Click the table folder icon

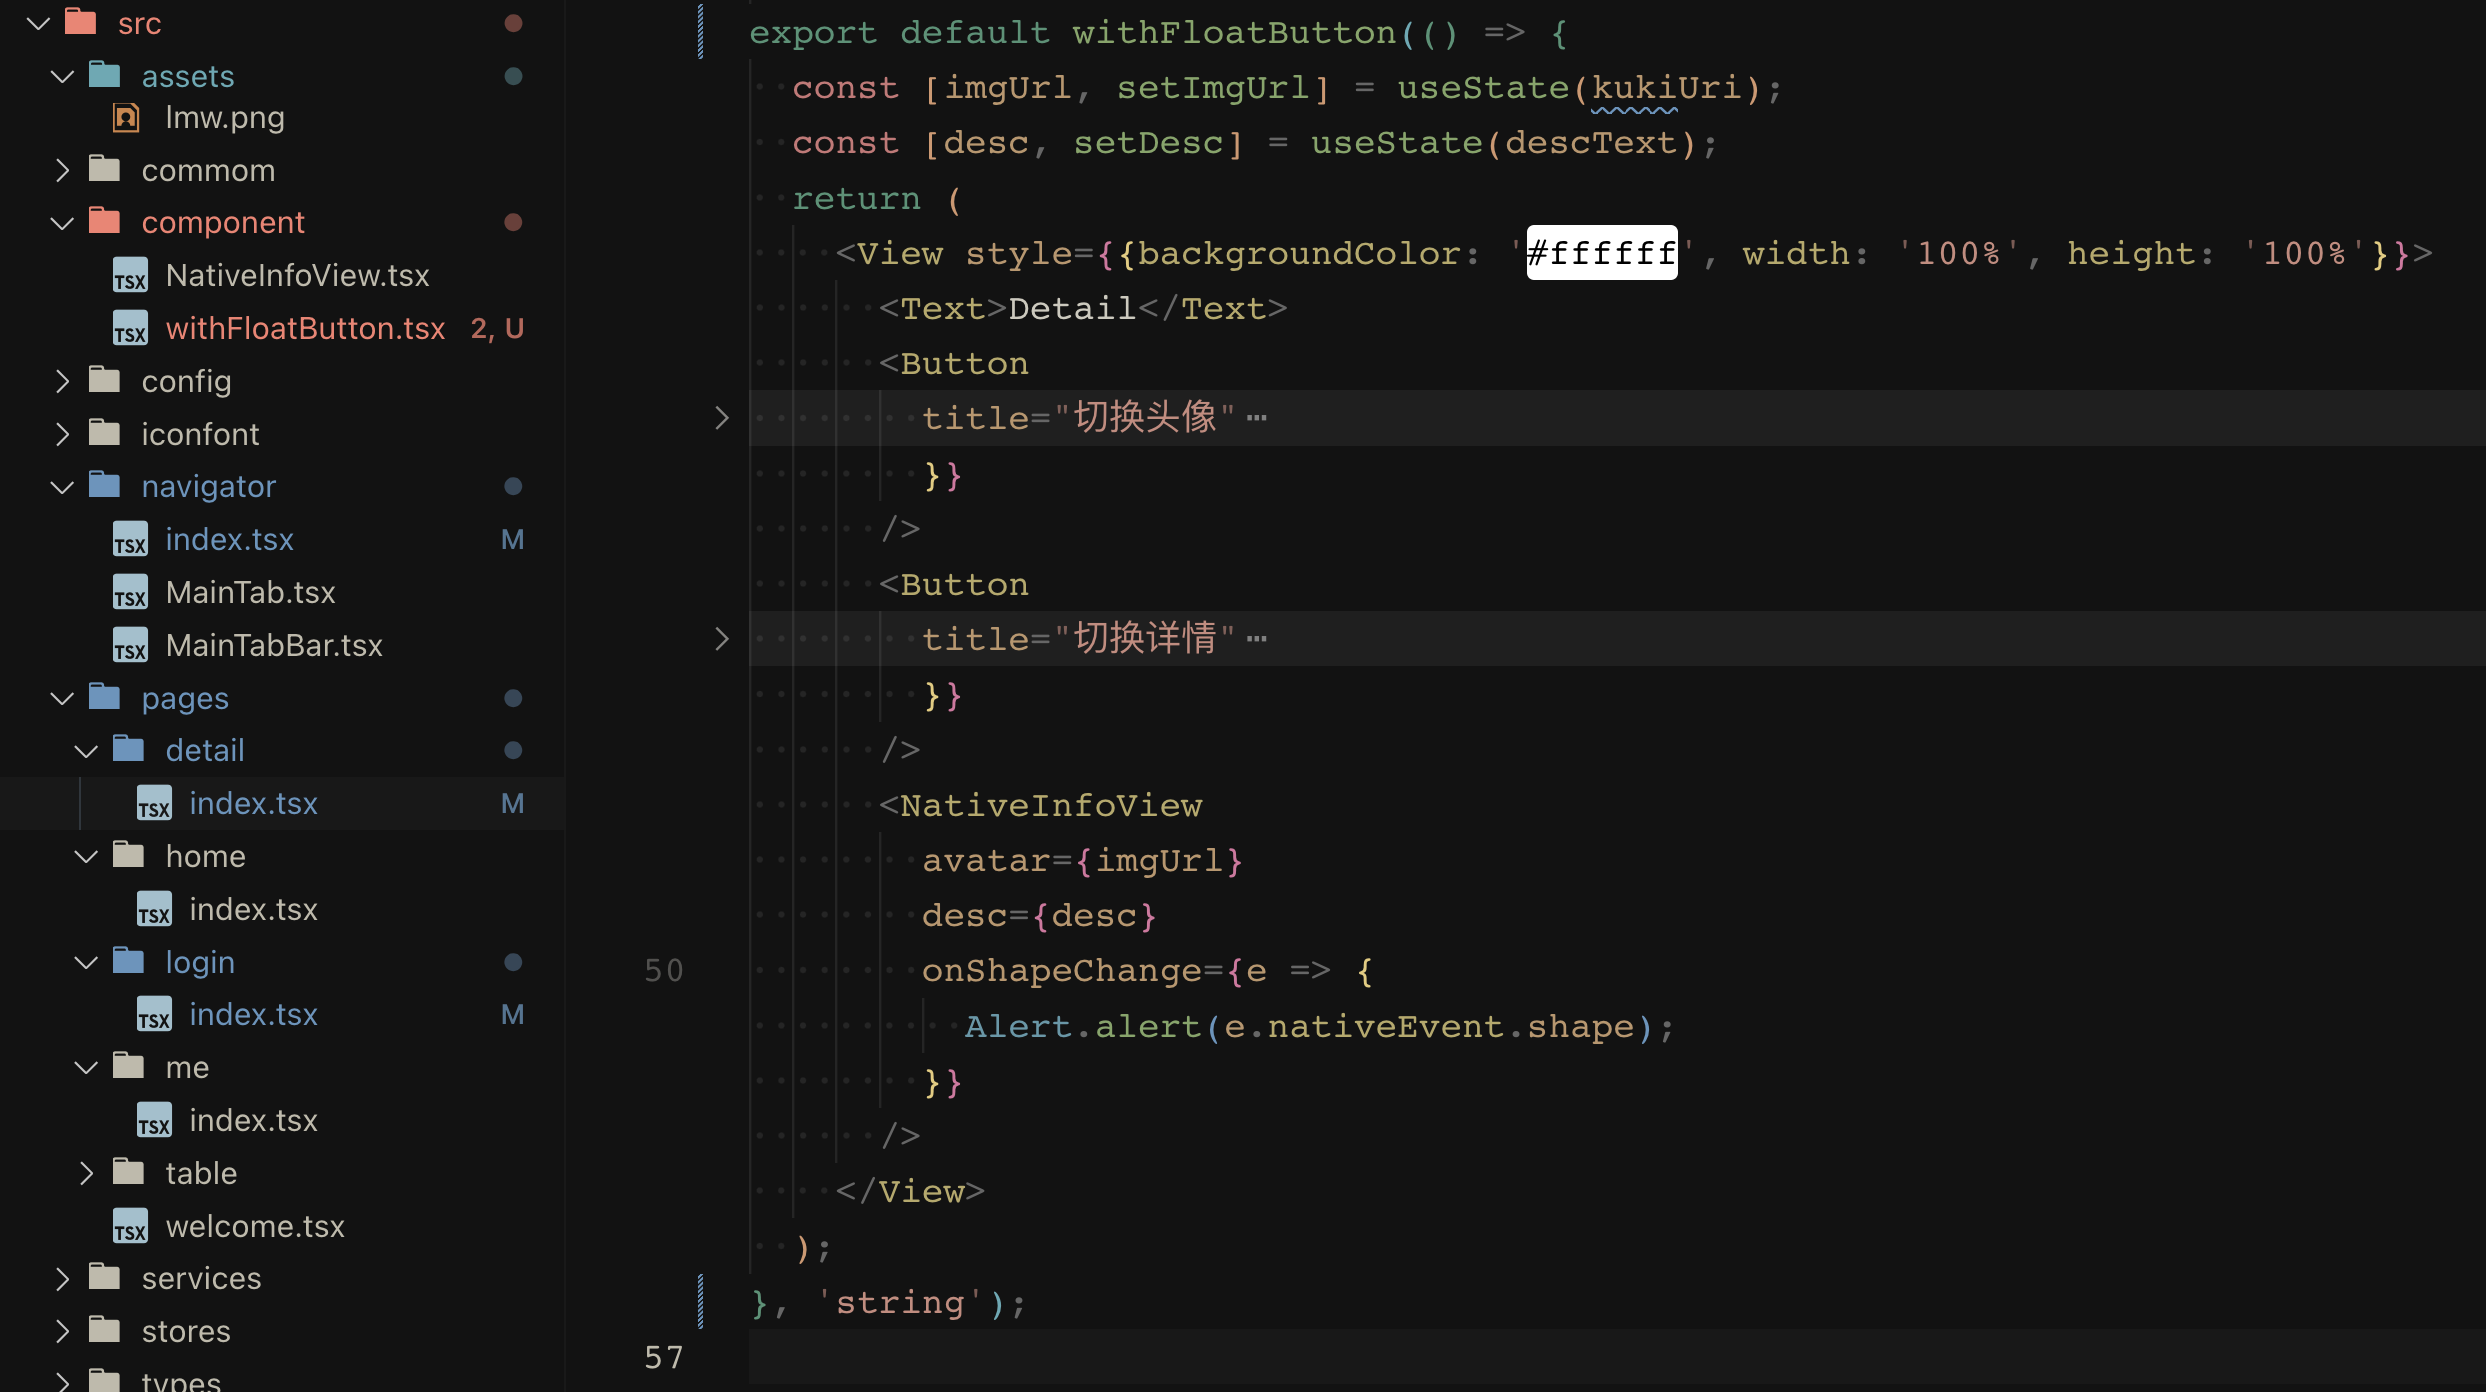(129, 1172)
